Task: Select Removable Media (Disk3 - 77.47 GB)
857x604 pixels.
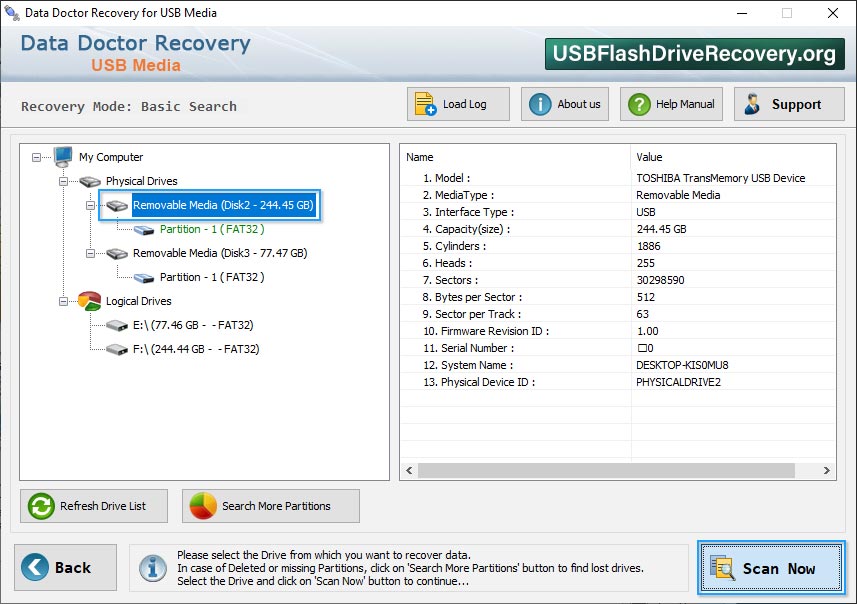Action: click(220, 253)
